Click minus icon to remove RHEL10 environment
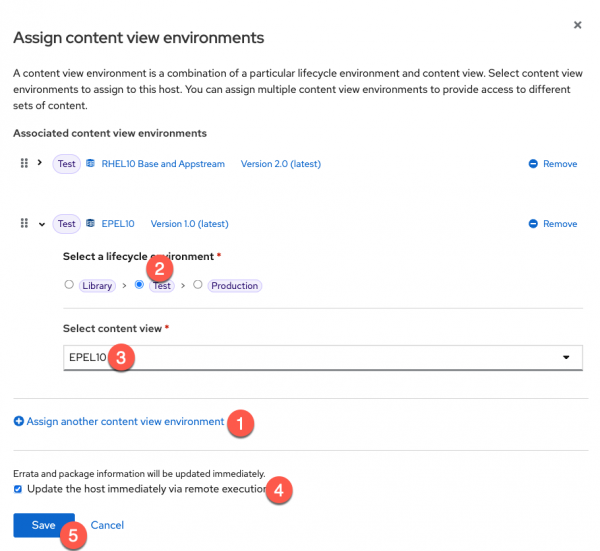600x551 pixels. (x=533, y=164)
